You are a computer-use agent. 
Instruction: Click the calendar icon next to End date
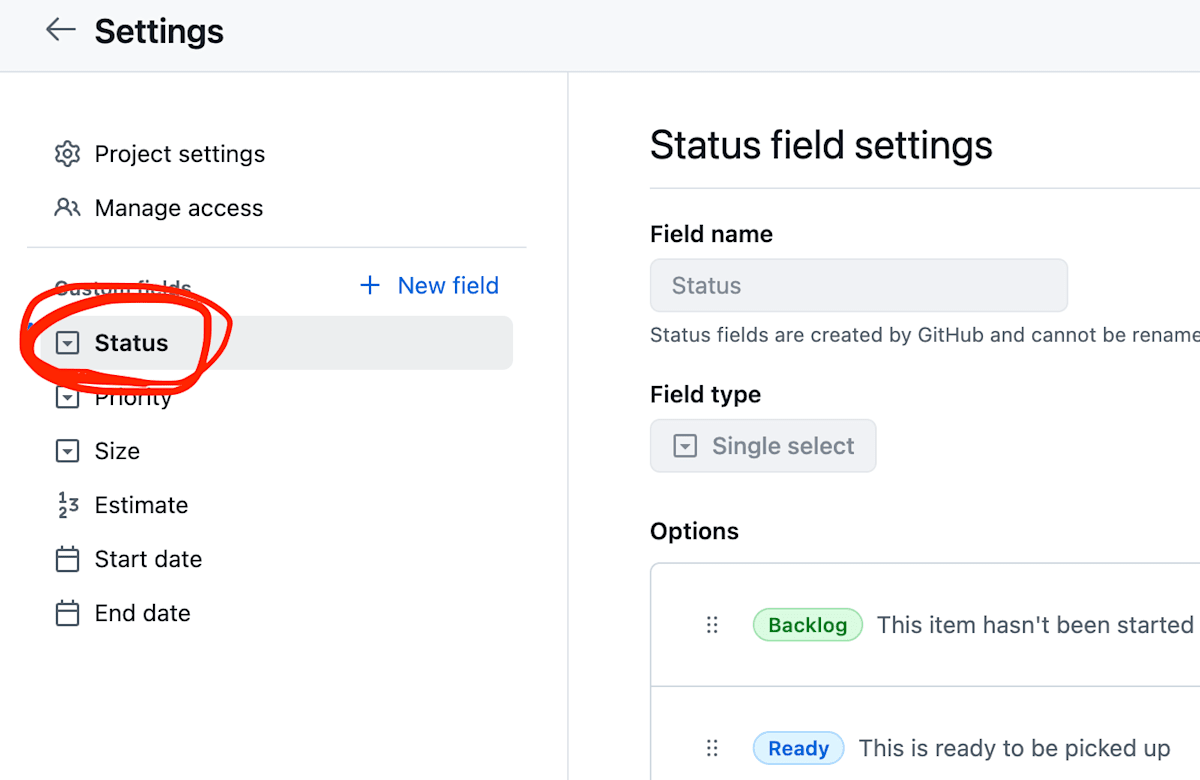tap(67, 613)
